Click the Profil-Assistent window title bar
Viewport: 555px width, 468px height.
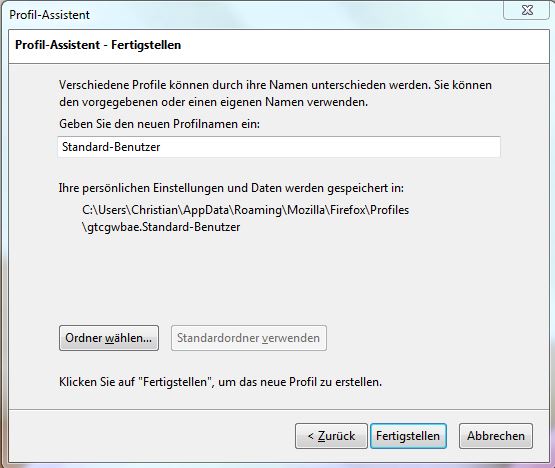pyautogui.click(x=248, y=15)
